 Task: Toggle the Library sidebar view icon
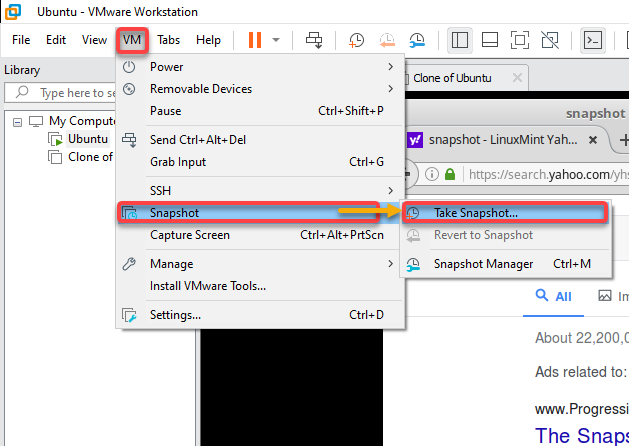tap(460, 40)
